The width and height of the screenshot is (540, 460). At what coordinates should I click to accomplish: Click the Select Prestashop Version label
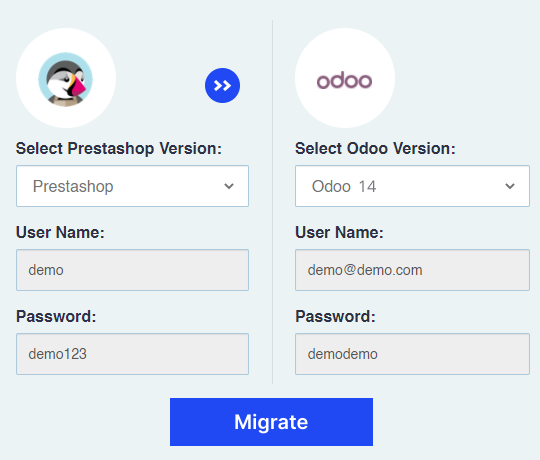[119, 149]
